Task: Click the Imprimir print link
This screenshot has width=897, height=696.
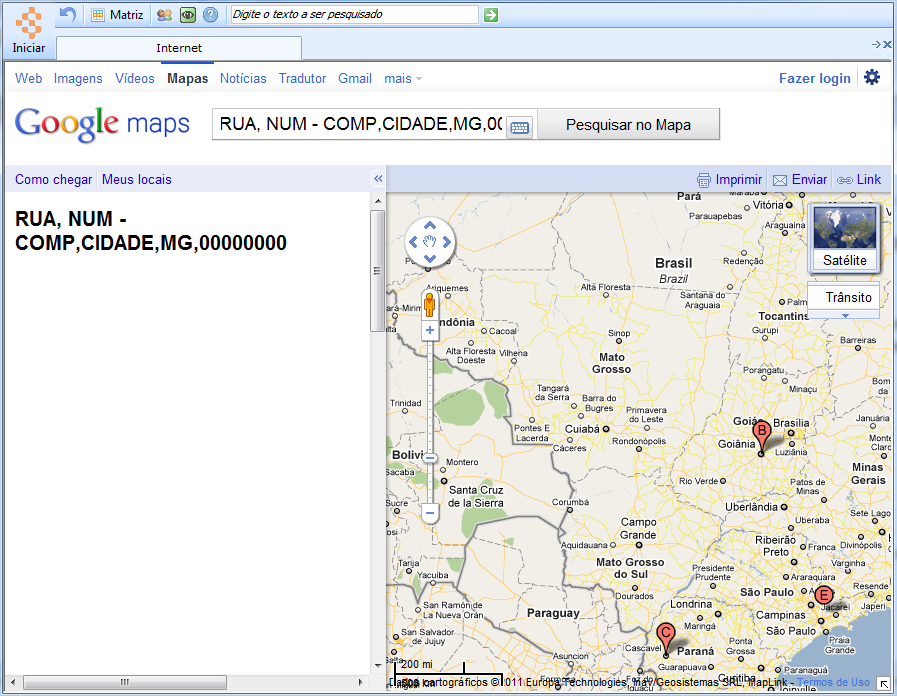Action: (x=729, y=180)
